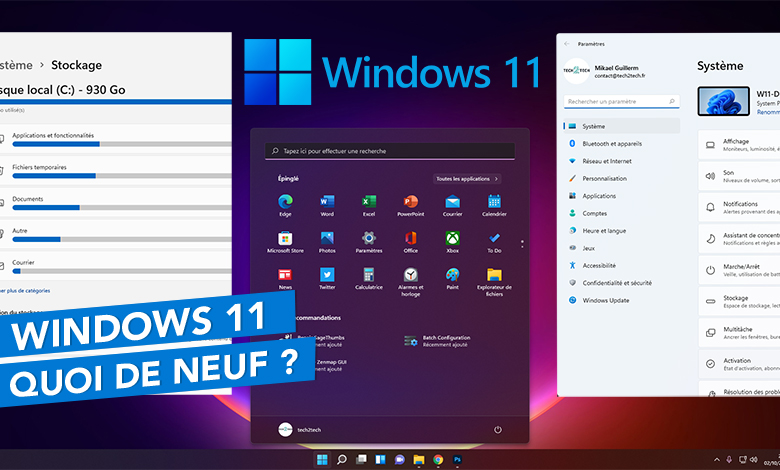
Task: Open the tech2tech user account menu
Action: coord(299,430)
